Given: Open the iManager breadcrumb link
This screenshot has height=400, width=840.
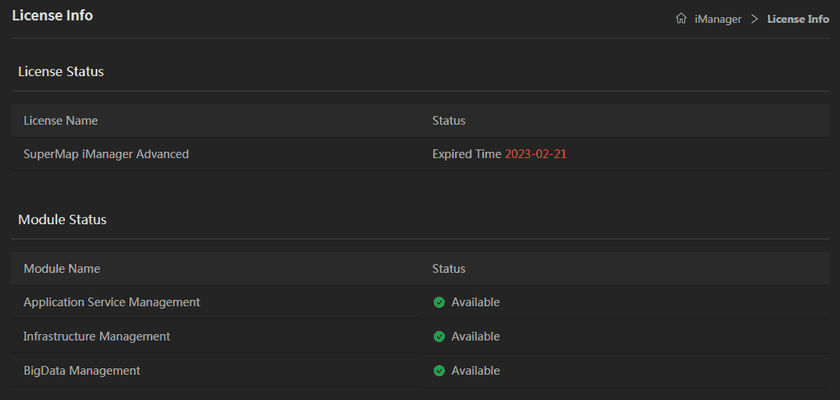Looking at the screenshot, I should [718, 19].
